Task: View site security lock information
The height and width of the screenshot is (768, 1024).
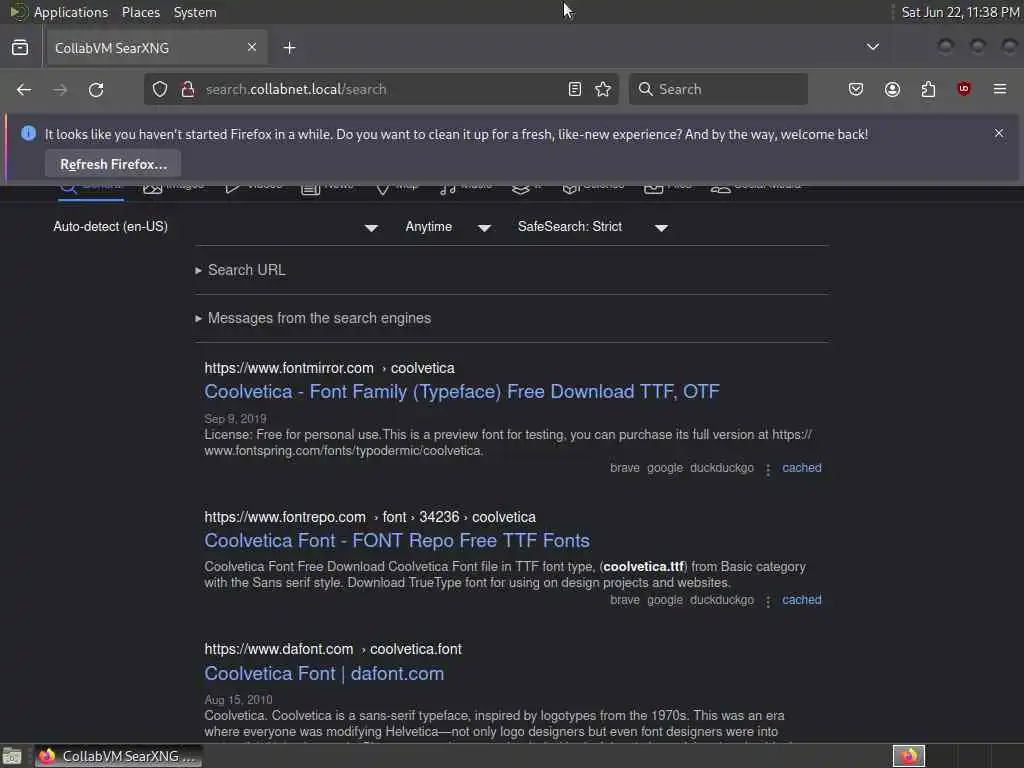Action: pyautogui.click(x=188, y=89)
